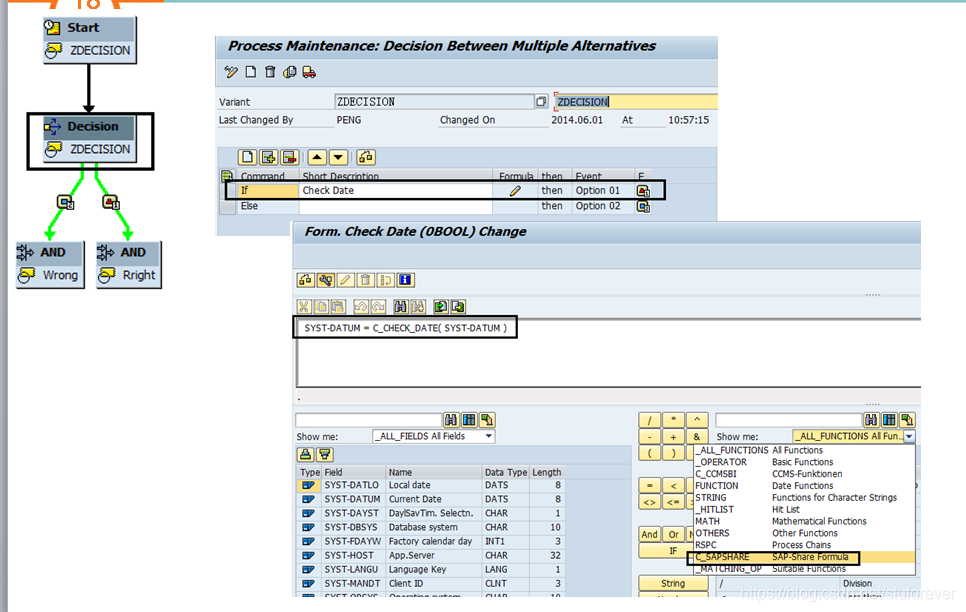Select the SYST-DATUM Current Date row
This screenshot has width=966, height=612.
pos(430,499)
